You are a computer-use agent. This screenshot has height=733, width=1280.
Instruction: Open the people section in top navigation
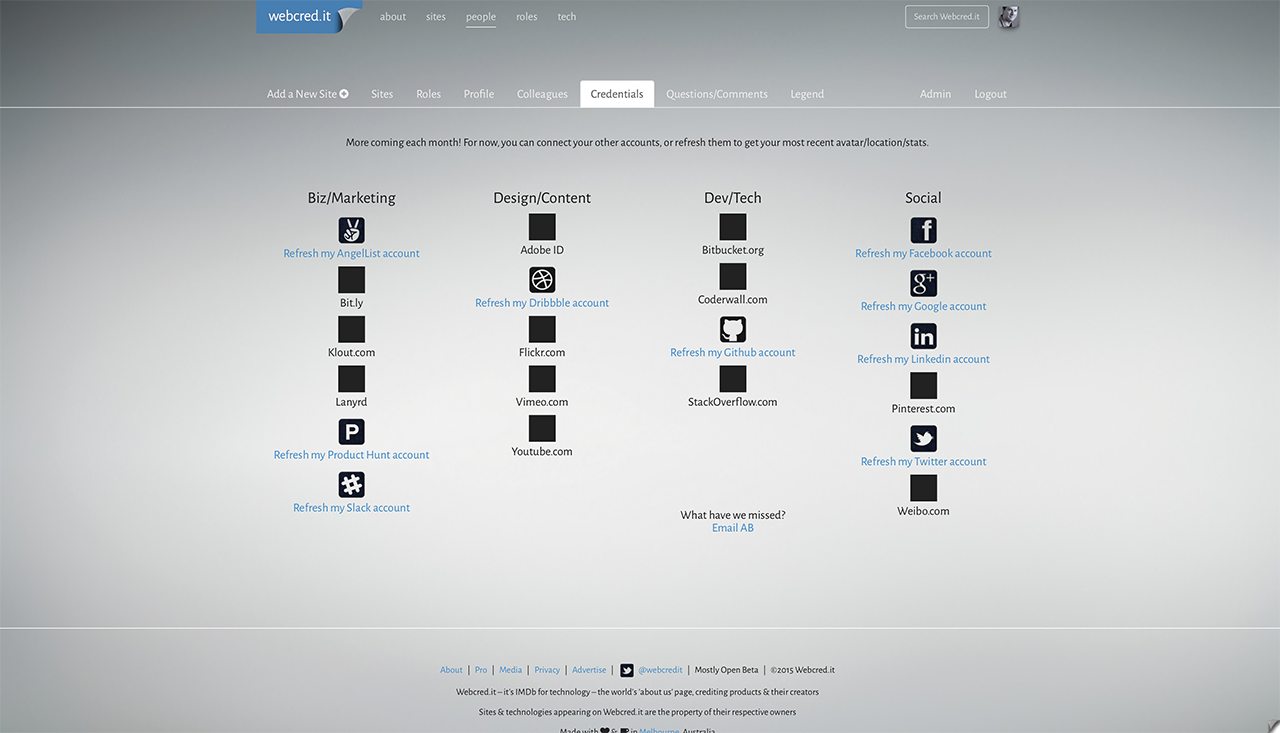[480, 16]
